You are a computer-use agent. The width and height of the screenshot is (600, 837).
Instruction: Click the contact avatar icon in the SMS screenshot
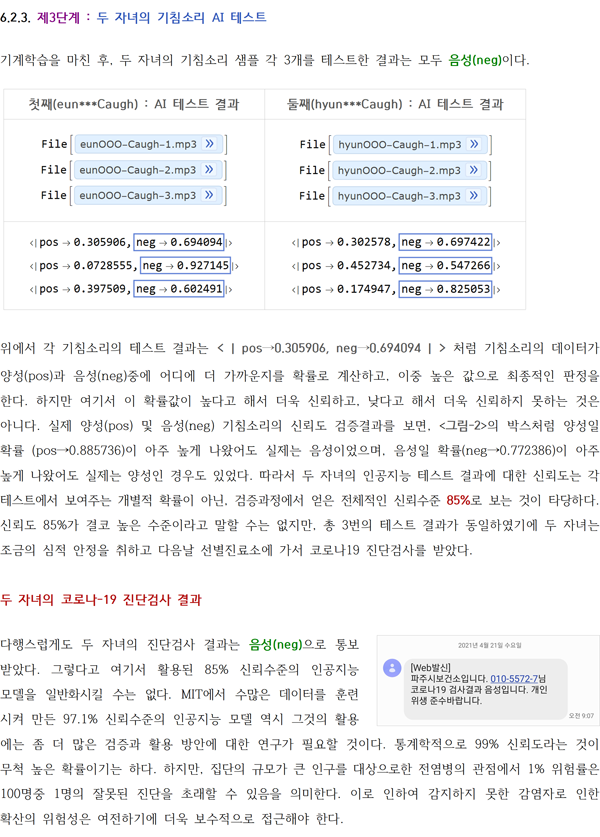[392, 668]
